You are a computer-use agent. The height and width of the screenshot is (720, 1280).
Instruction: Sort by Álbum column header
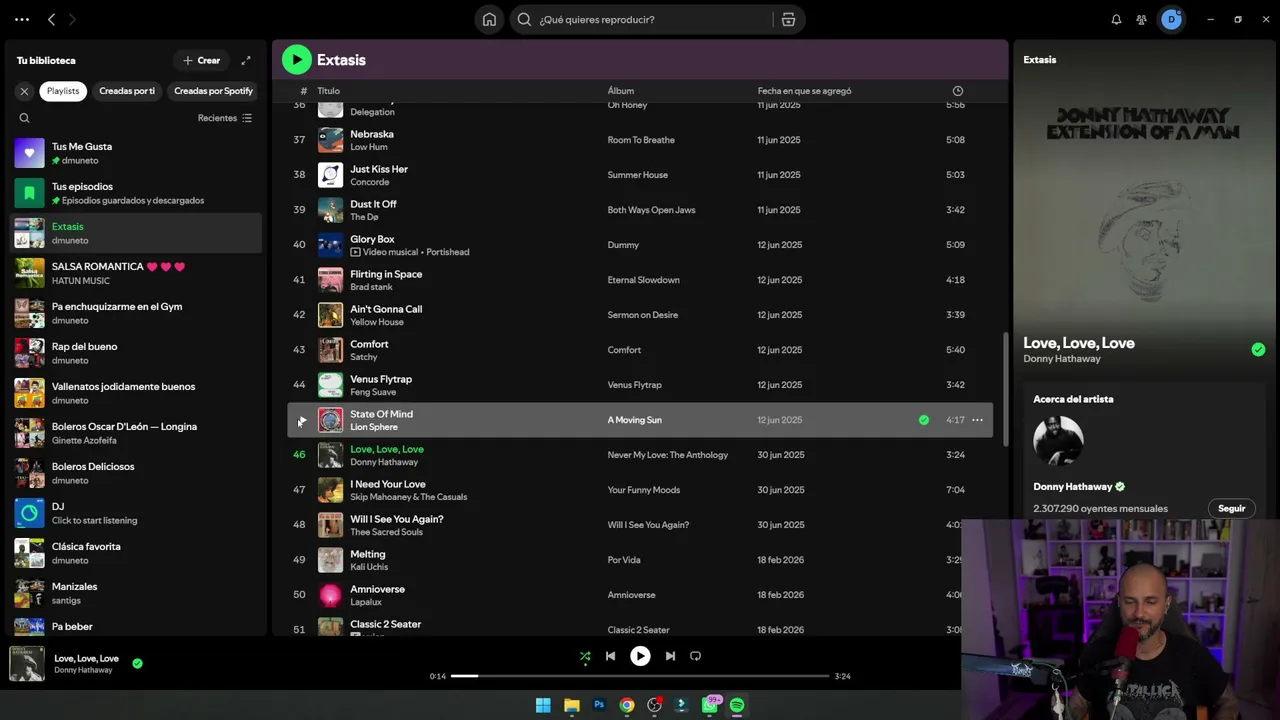pos(620,91)
